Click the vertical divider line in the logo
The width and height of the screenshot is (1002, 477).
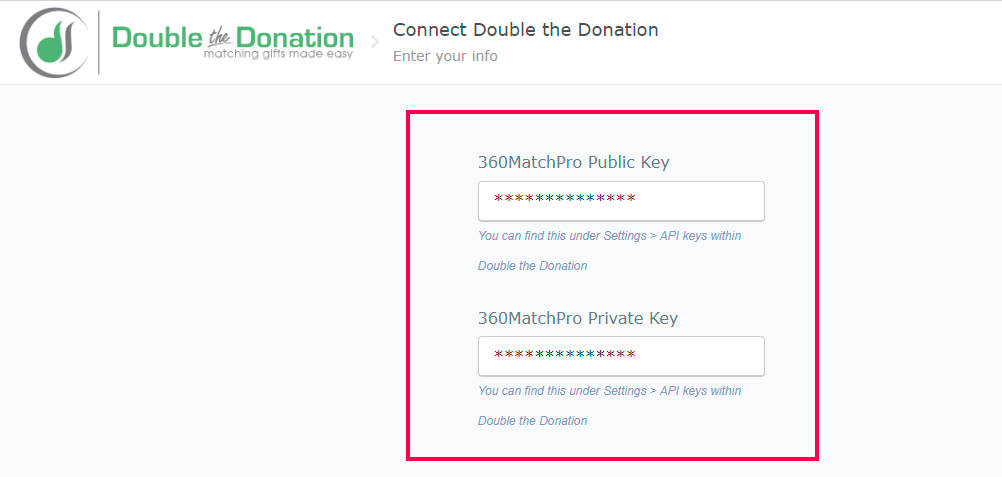[99, 42]
